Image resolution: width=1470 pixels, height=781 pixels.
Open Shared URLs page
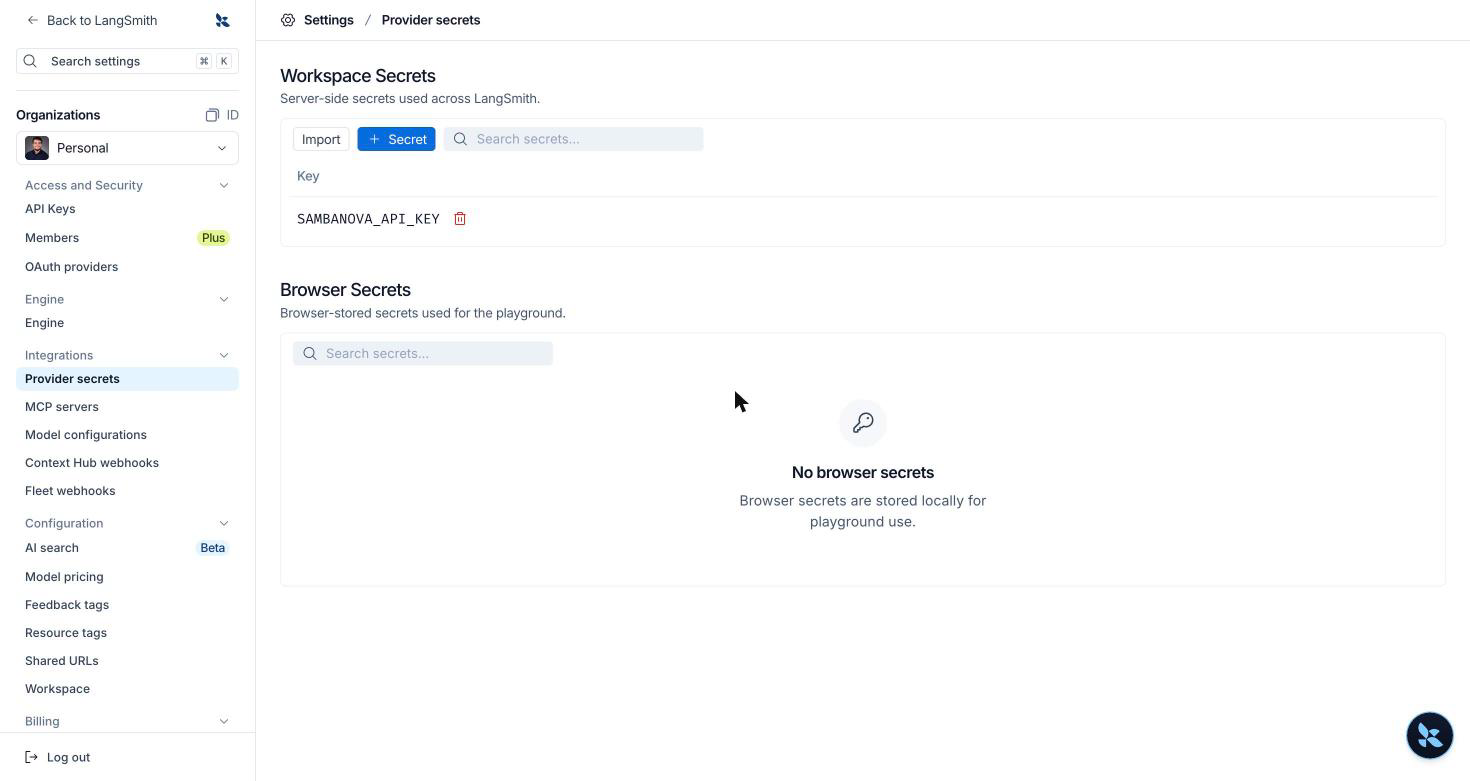(127, 661)
